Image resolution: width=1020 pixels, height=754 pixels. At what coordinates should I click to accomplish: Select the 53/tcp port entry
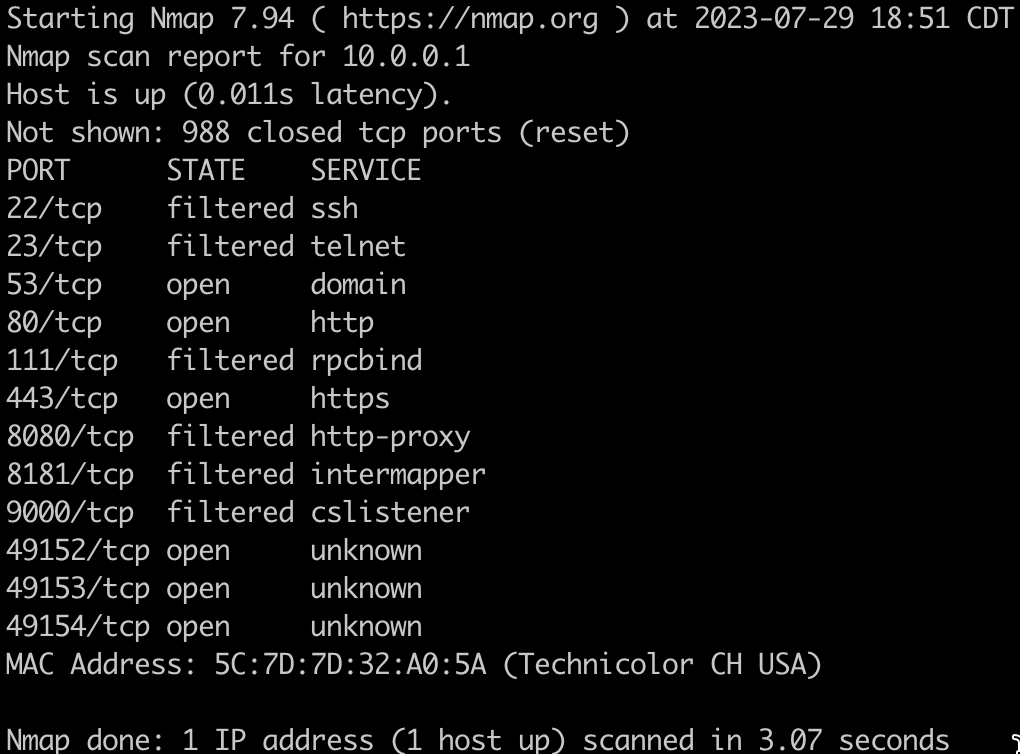[x=54, y=284]
